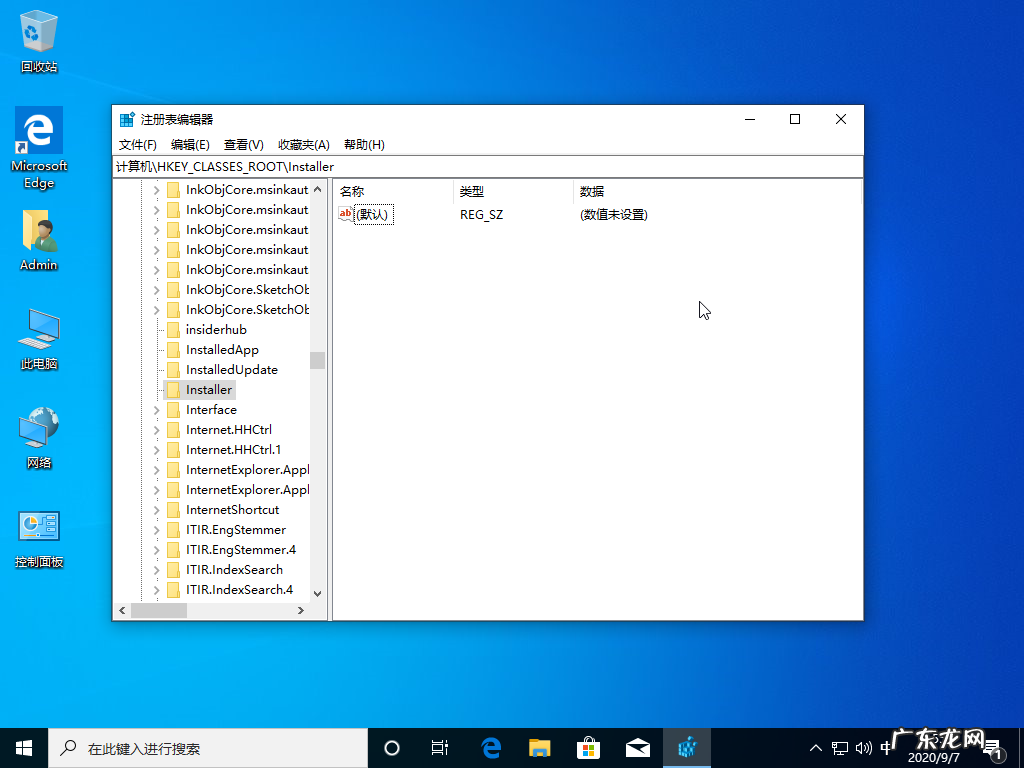Screen dimensions: 1024x768
Task: Expand the ITIR.EngStemmer registry key
Action: click(x=158, y=529)
